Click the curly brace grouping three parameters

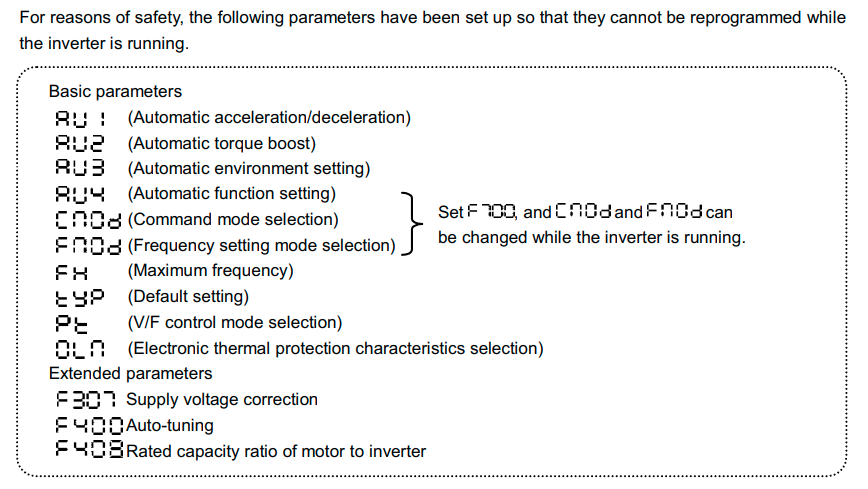(x=409, y=219)
